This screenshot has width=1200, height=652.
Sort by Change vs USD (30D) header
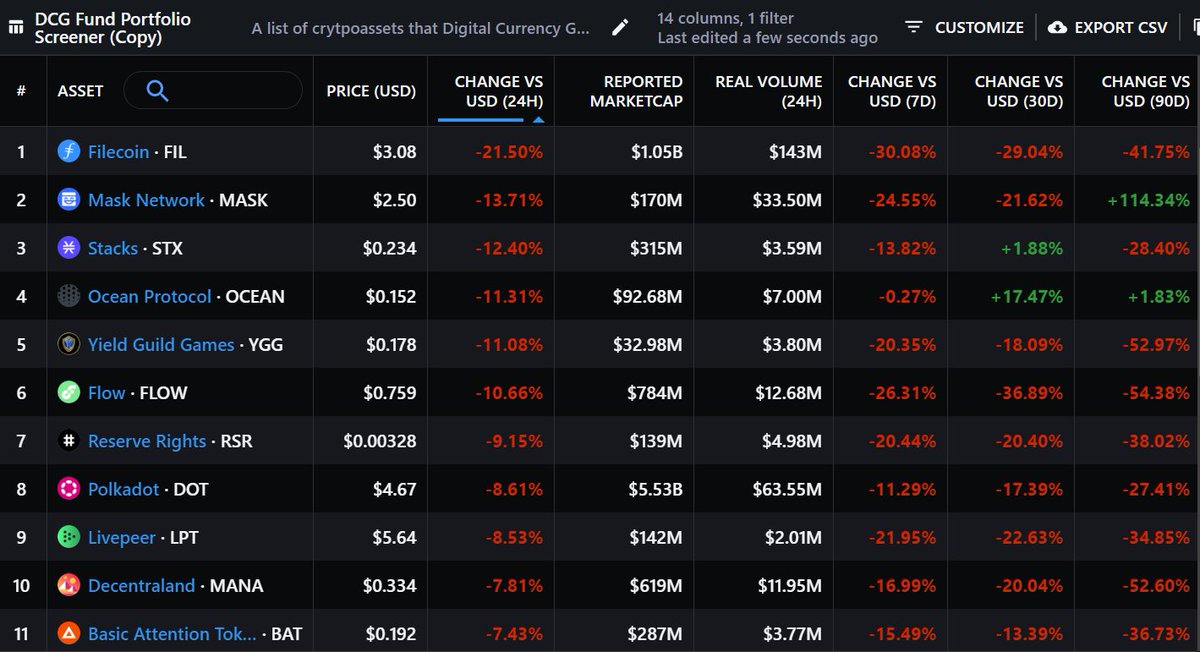coord(1018,90)
